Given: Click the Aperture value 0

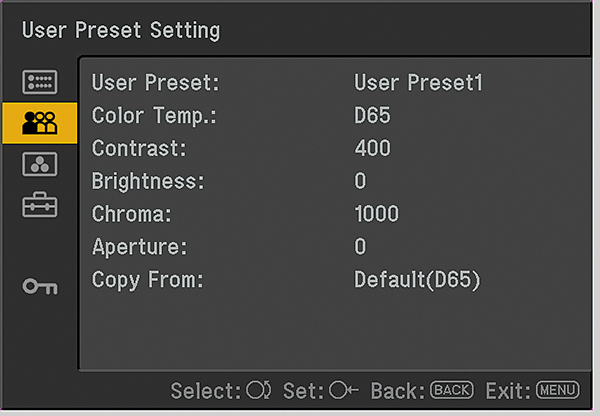Looking at the screenshot, I should [x=360, y=247].
